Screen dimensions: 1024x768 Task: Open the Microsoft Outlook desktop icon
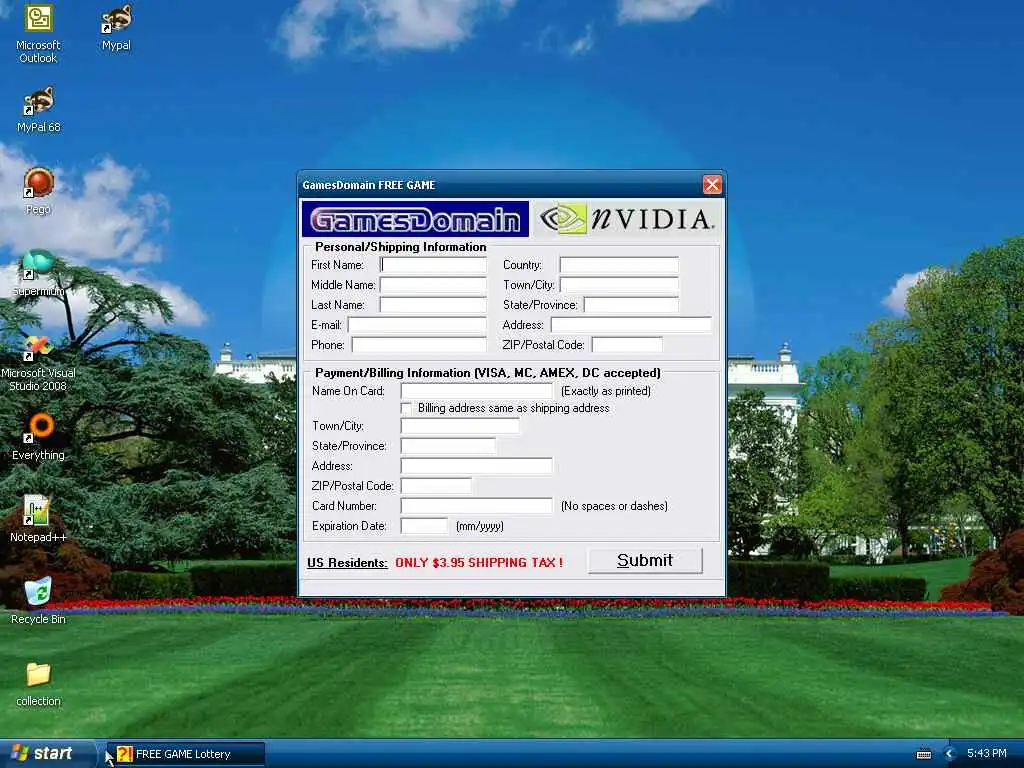38,33
